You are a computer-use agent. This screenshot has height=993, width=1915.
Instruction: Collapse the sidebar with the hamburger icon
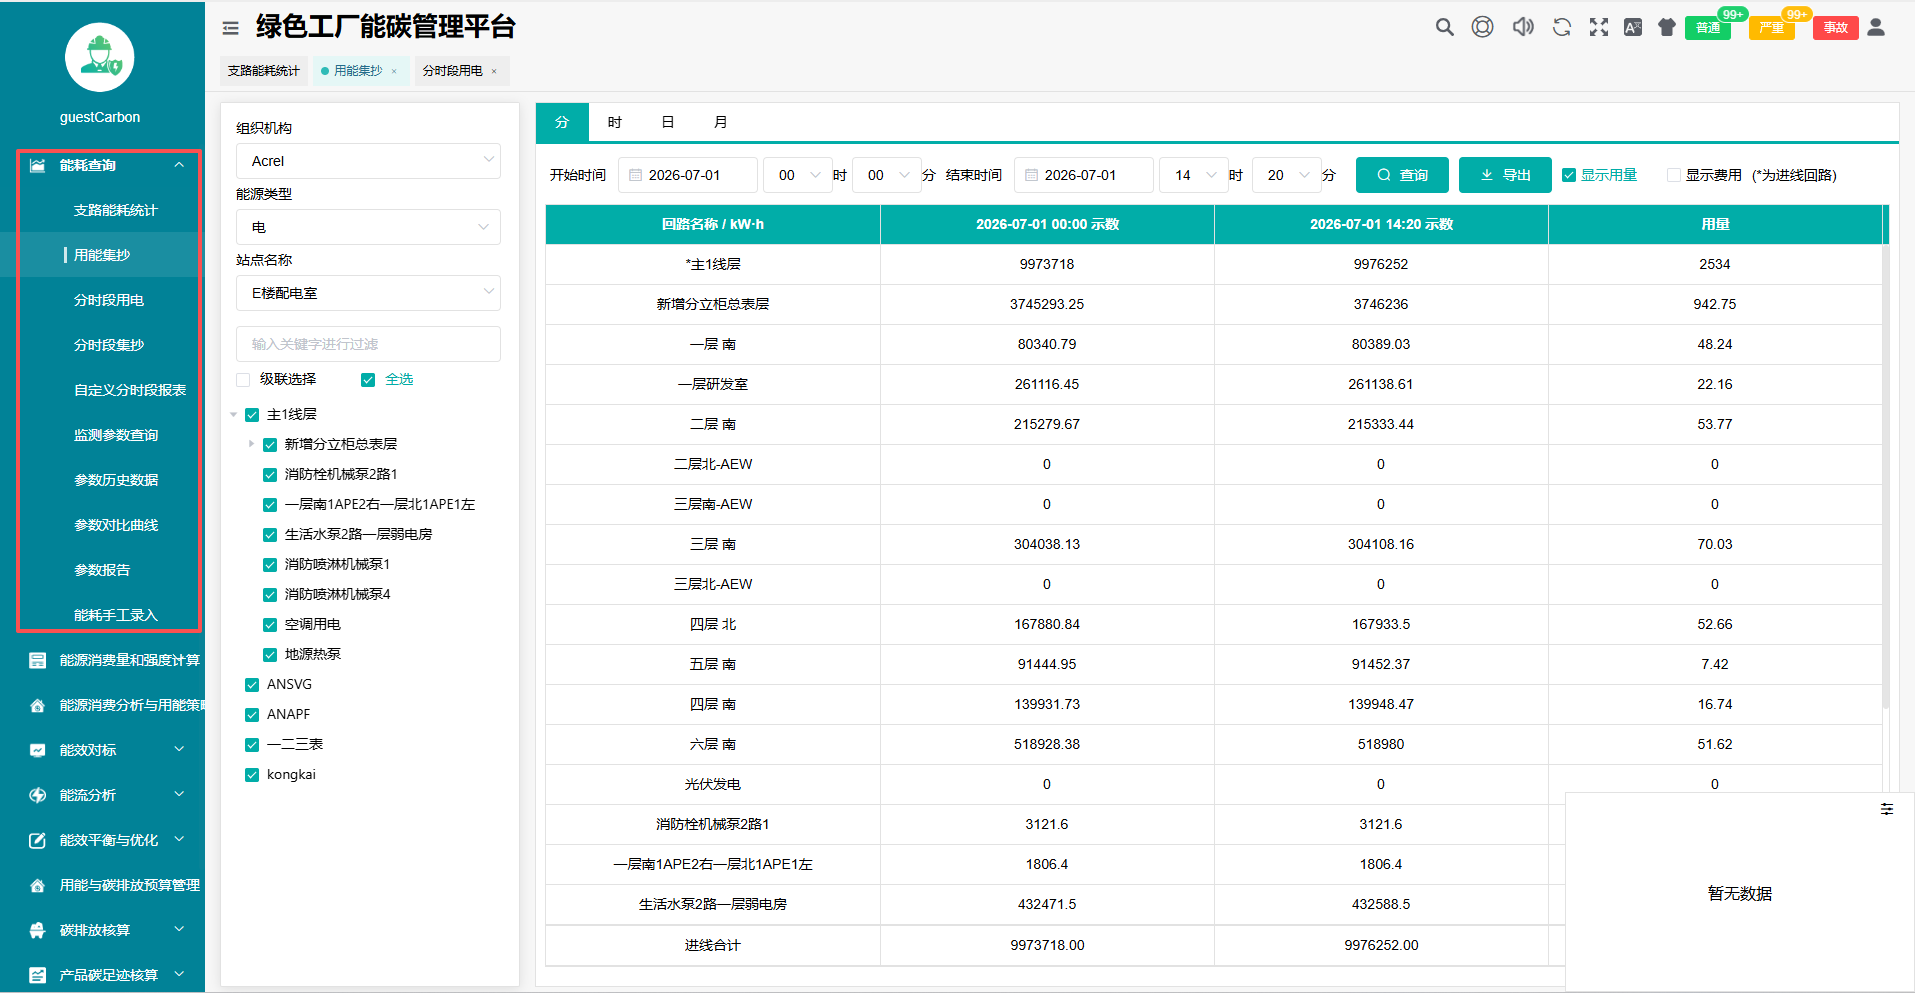click(230, 28)
